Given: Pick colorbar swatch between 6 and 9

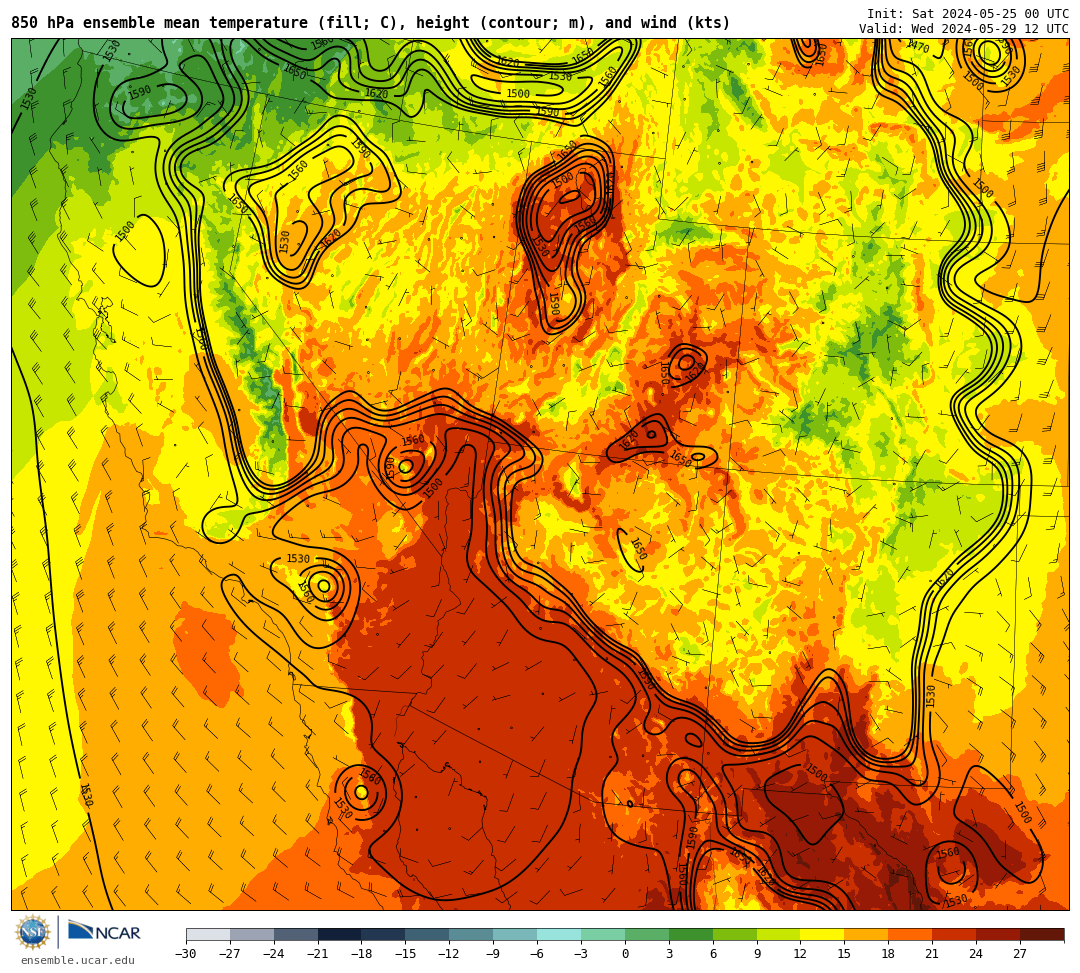Looking at the screenshot, I should pos(735,934).
